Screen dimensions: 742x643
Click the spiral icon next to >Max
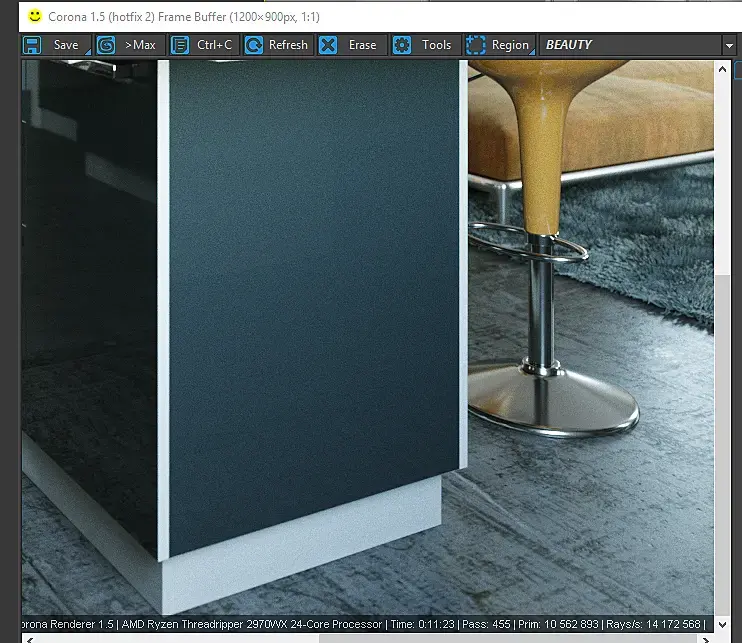pos(106,45)
